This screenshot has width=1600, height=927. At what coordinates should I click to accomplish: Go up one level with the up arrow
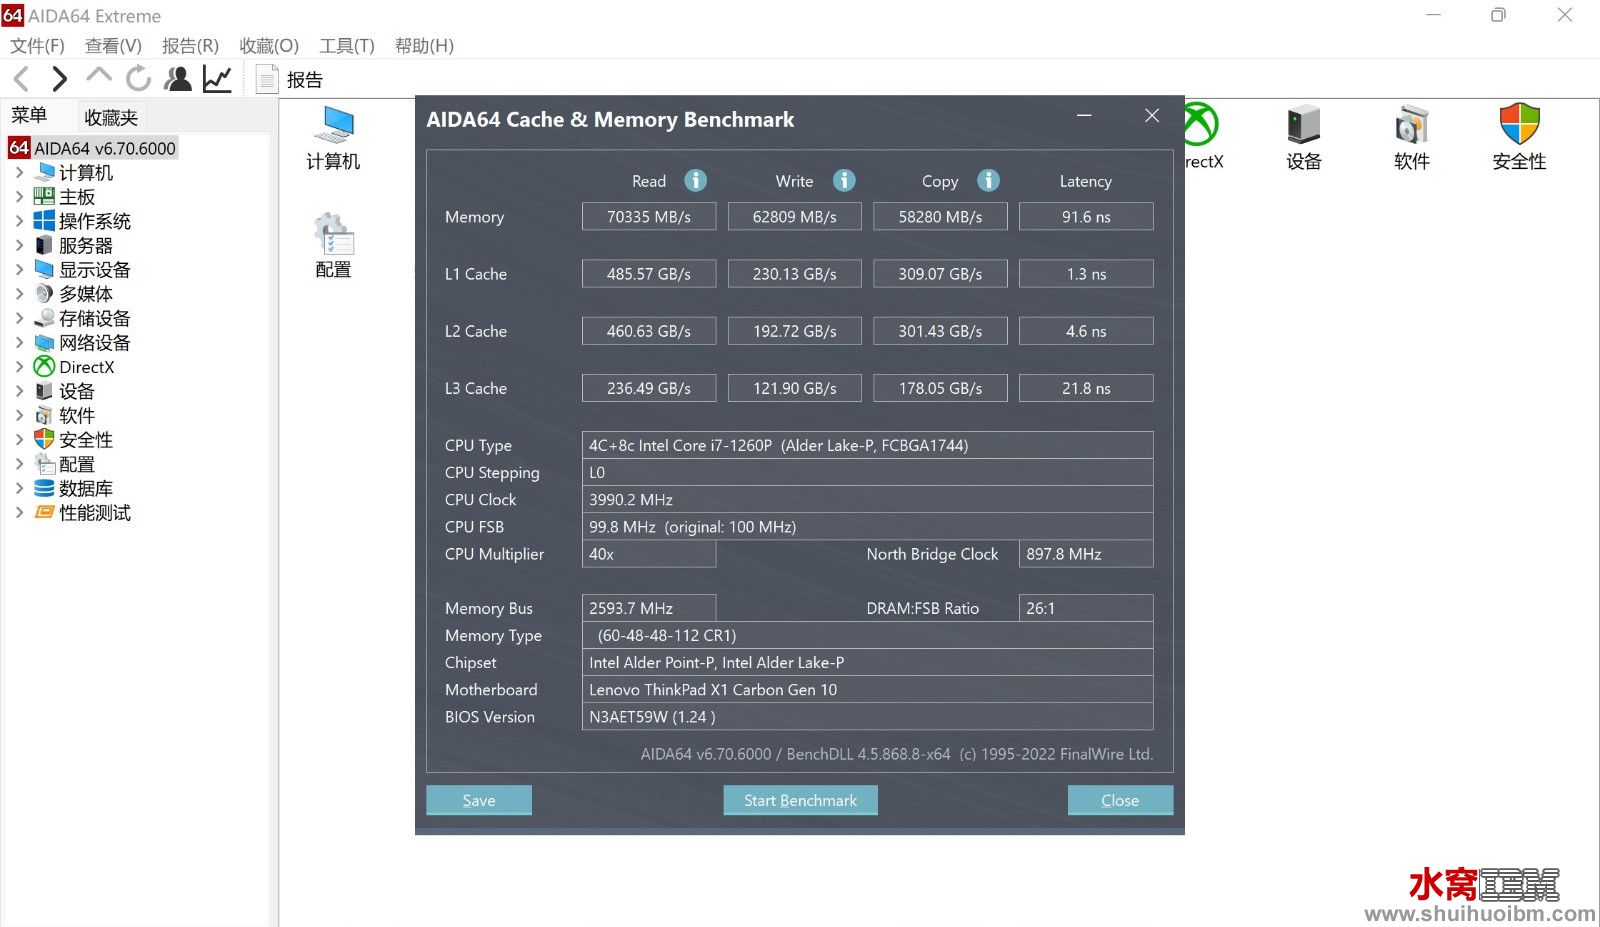[x=99, y=76]
